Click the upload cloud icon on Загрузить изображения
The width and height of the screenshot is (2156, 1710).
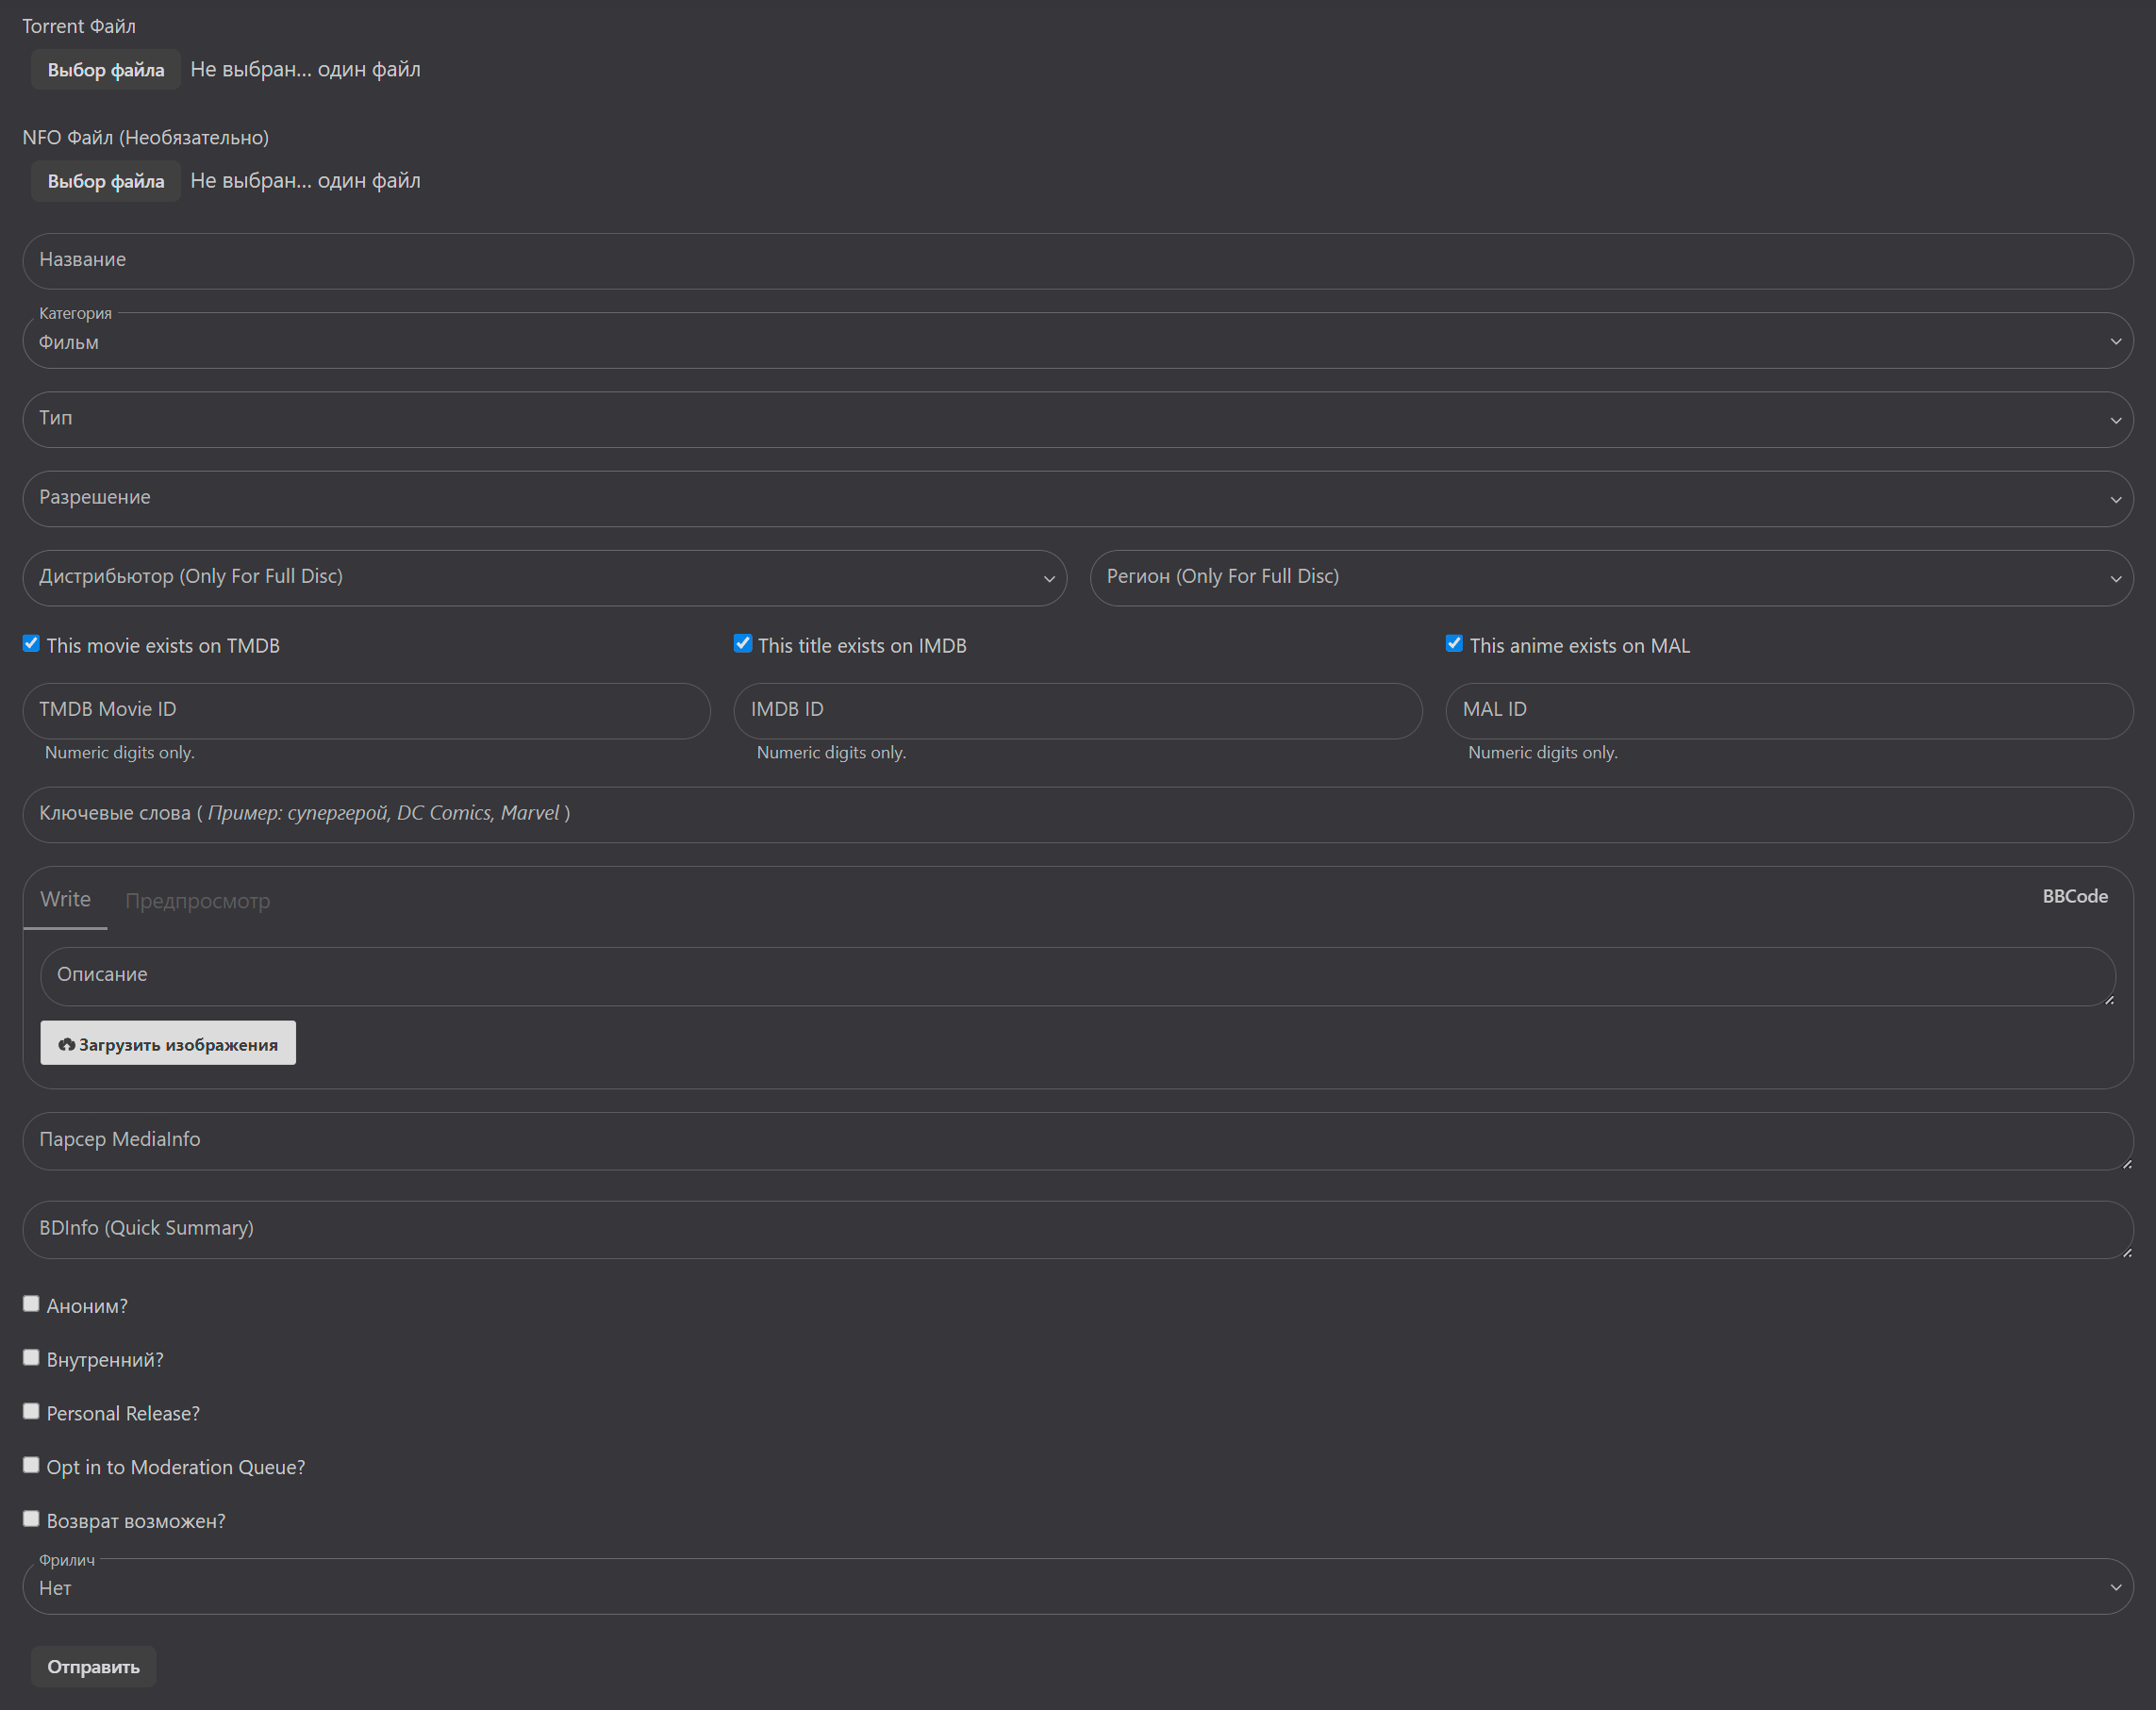(67, 1044)
